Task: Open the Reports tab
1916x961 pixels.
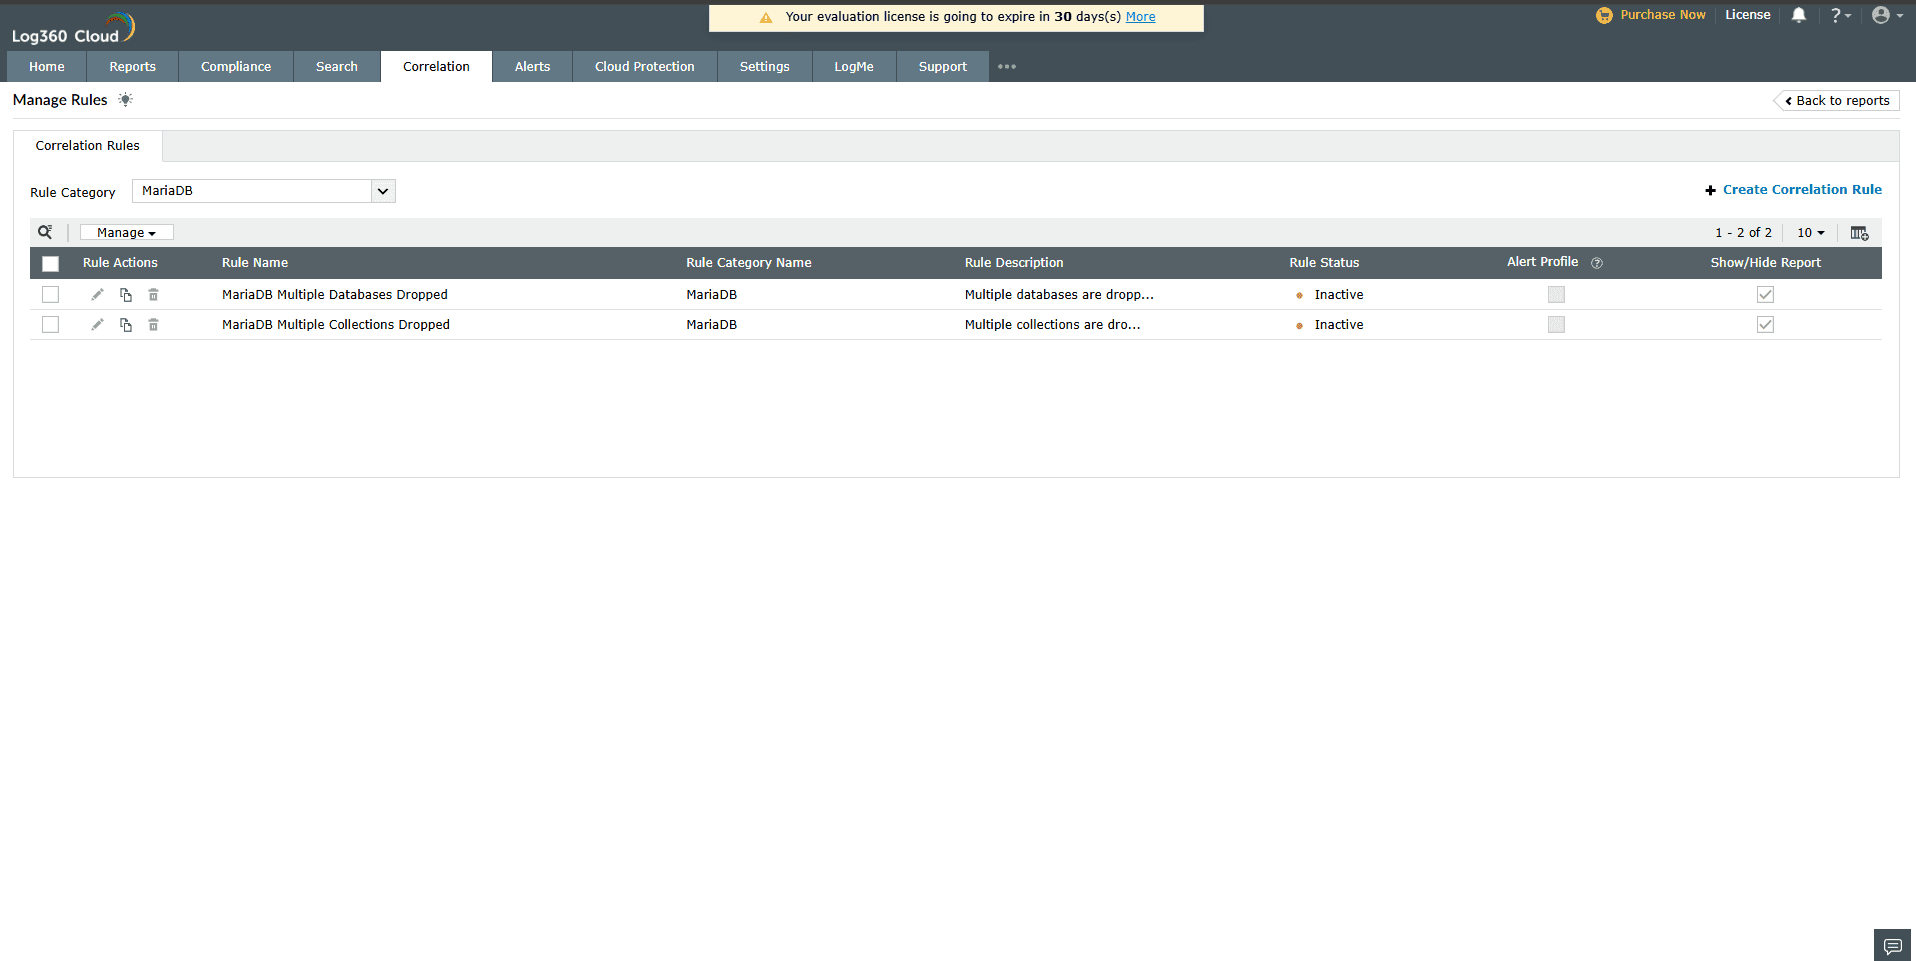Action: tap(133, 67)
